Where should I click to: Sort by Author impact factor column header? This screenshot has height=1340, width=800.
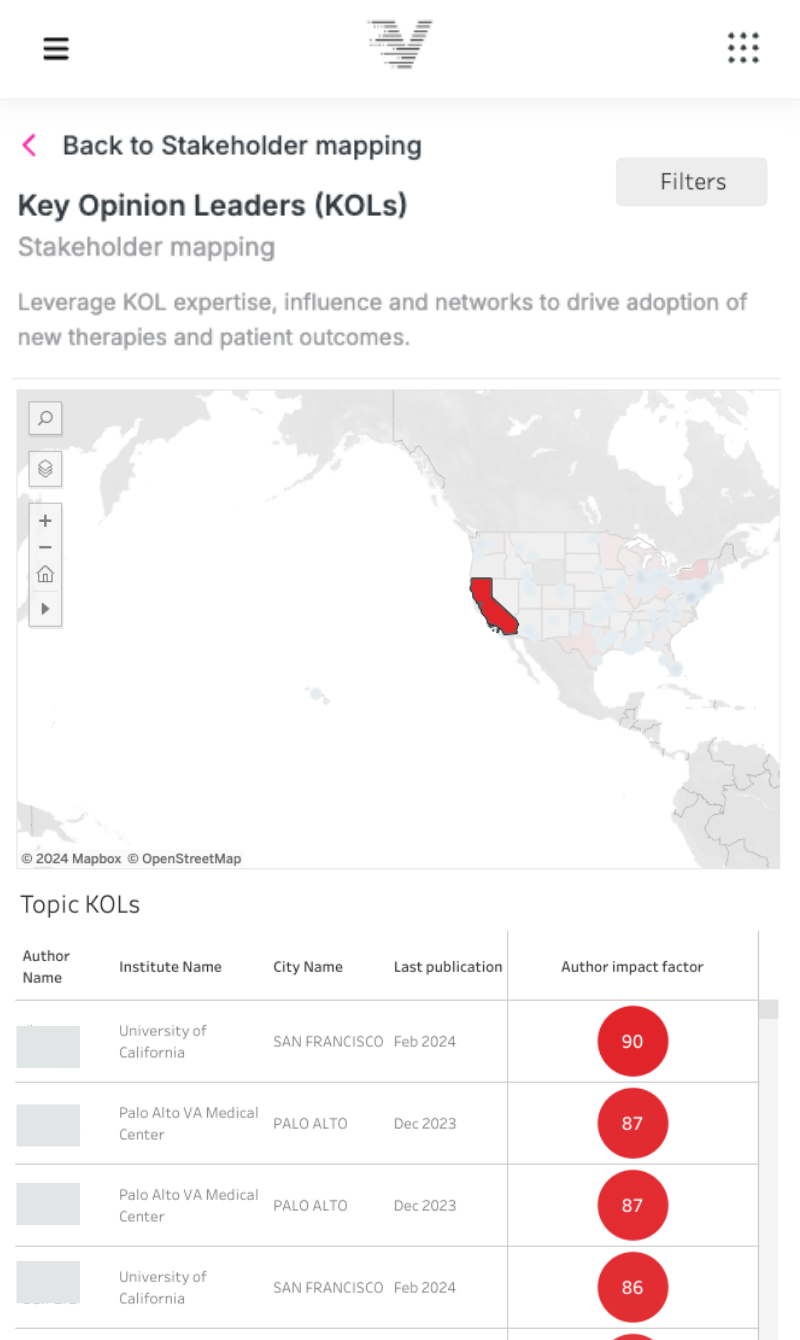coord(632,967)
